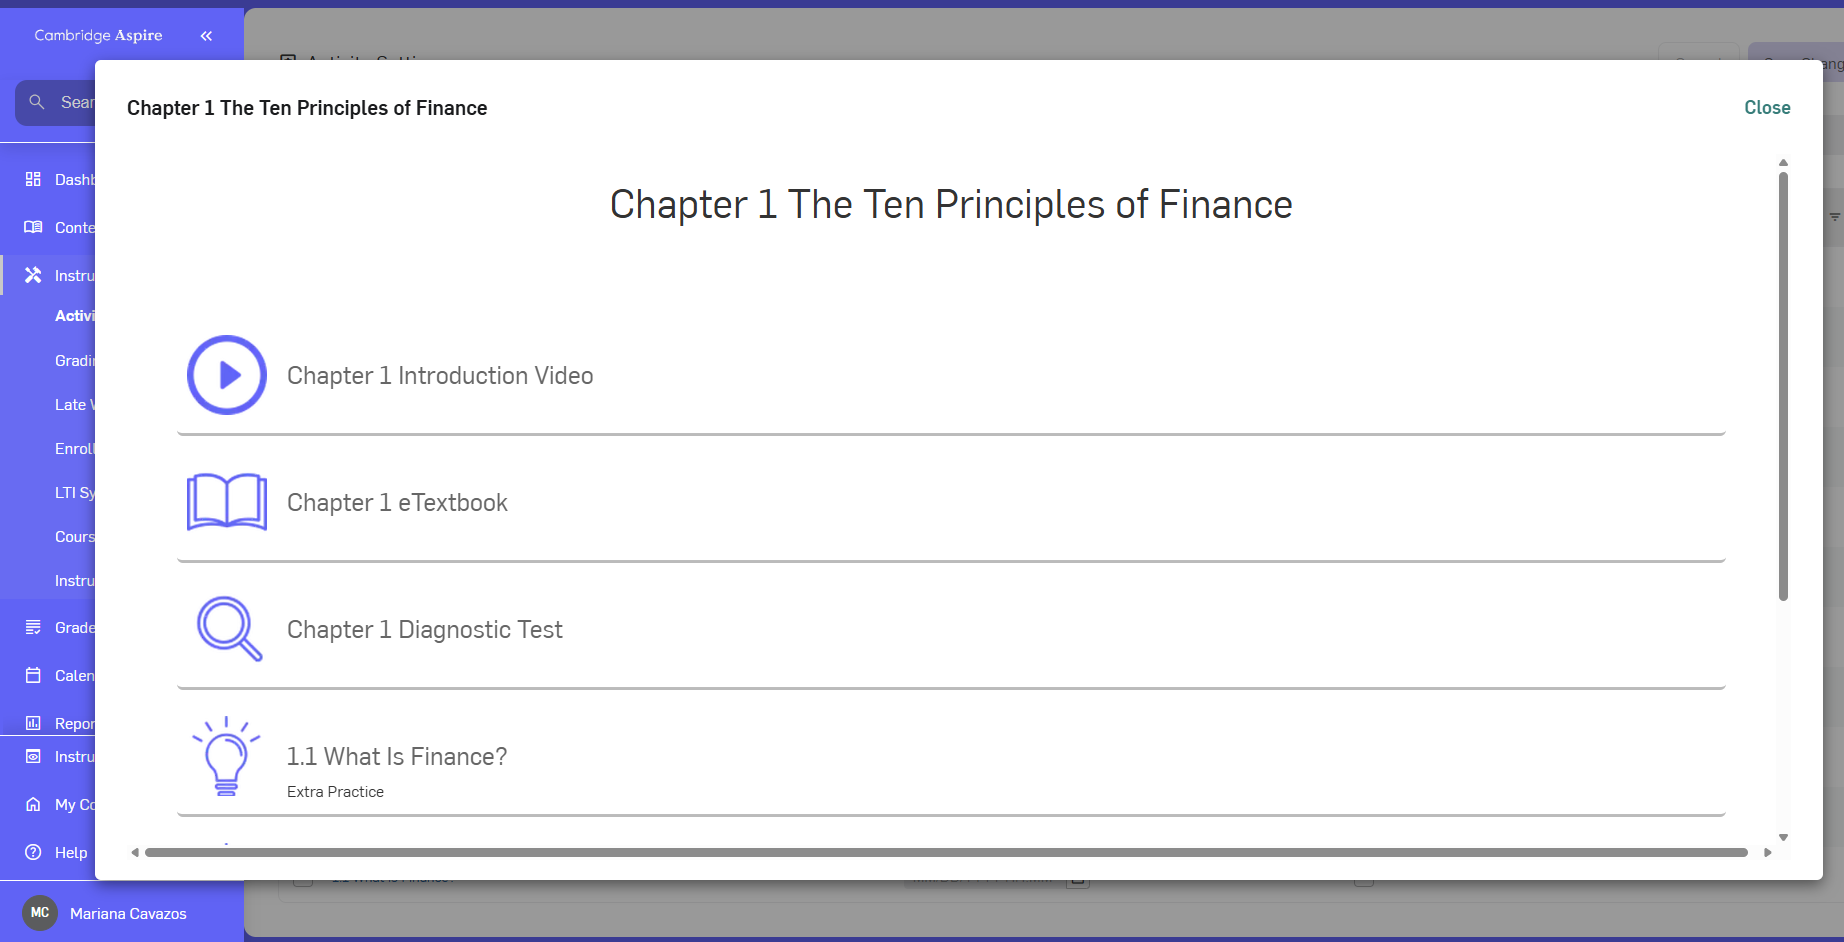Open Chapter 1 eTextbook link
The image size is (1844, 942).
click(x=397, y=502)
